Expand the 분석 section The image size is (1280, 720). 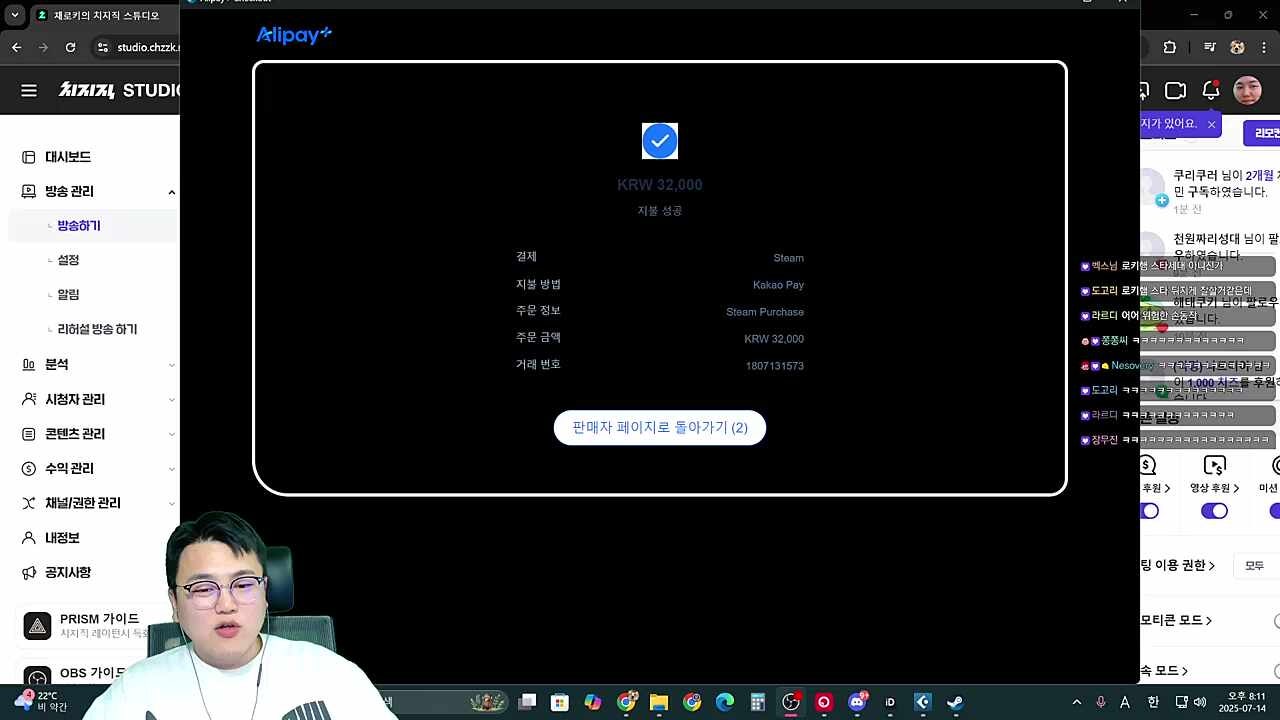pyautogui.click(x=171, y=365)
